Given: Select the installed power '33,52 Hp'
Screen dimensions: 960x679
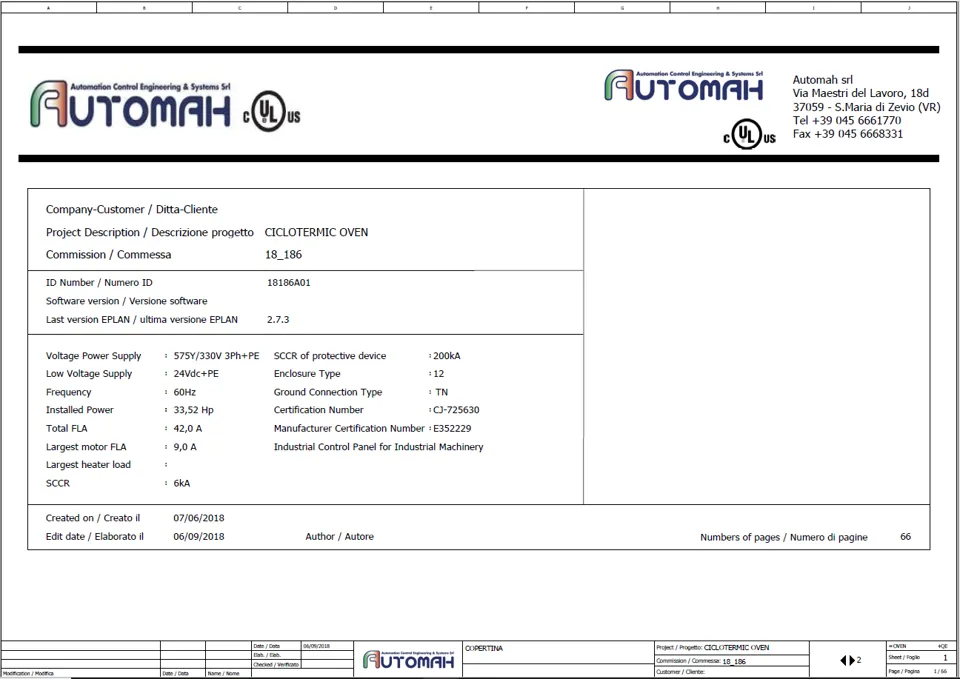Looking at the screenshot, I should click(193, 410).
